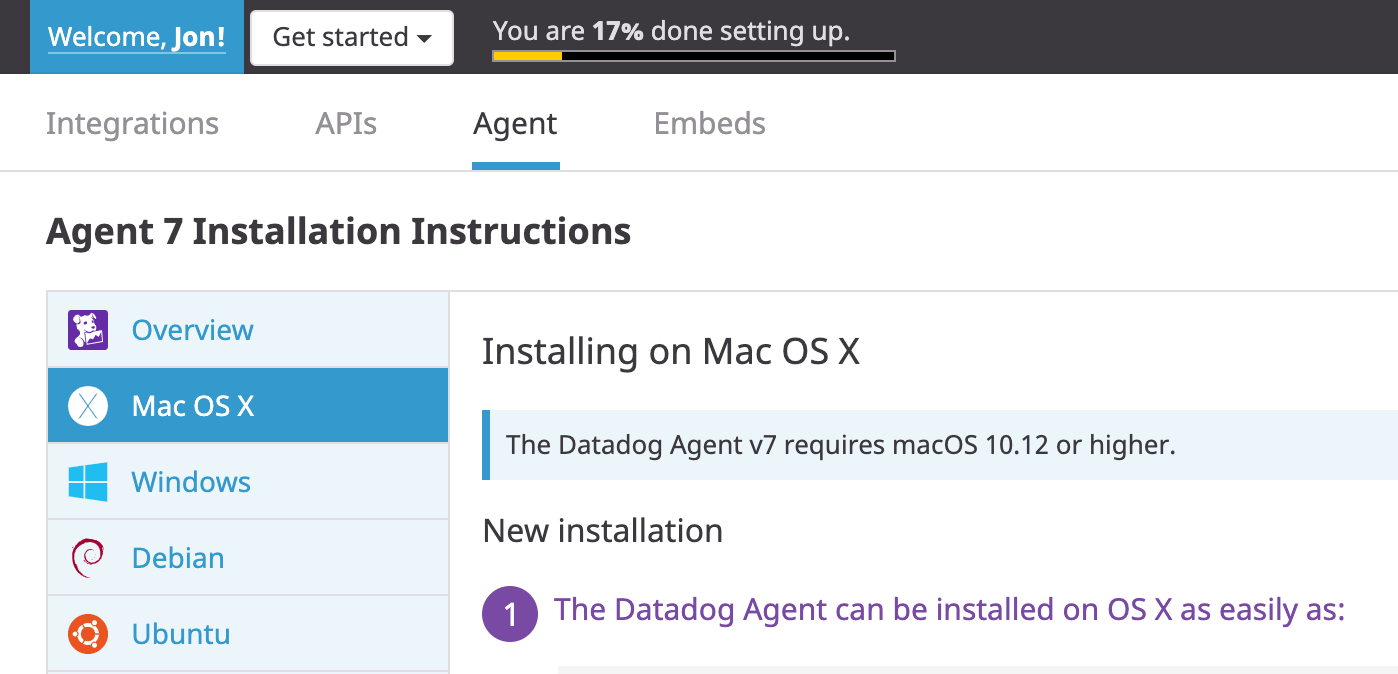Select the Debian text link in the platform list
This screenshot has height=674, width=1398.
coord(178,558)
